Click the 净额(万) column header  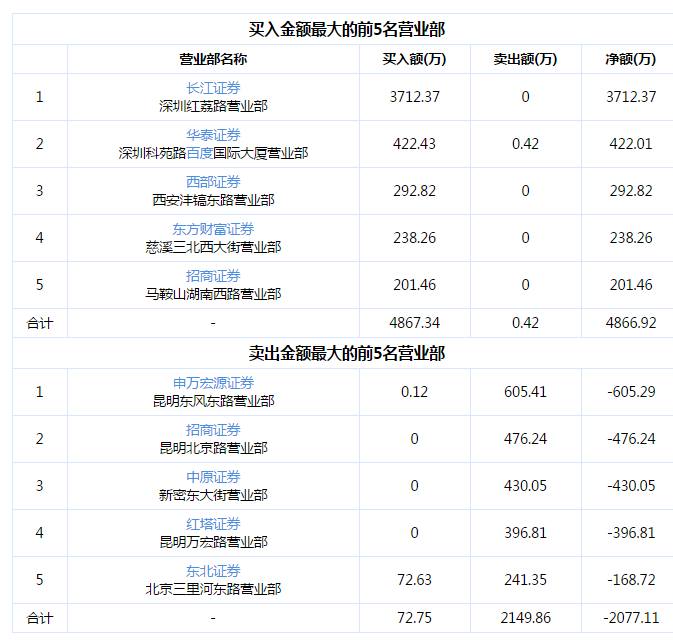click(631, 59)
